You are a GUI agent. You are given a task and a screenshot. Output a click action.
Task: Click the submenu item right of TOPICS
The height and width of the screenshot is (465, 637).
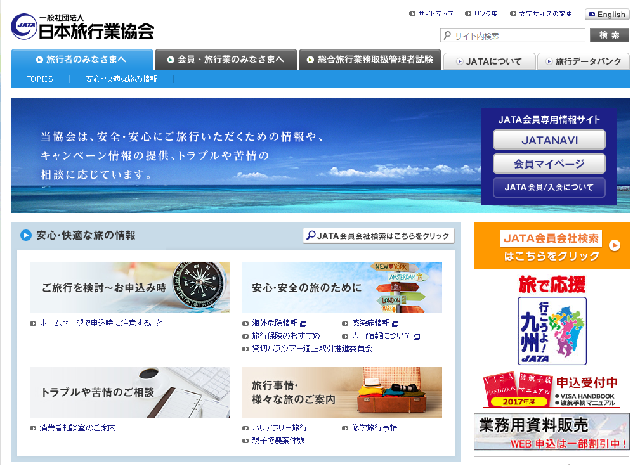tap(121, 79)
